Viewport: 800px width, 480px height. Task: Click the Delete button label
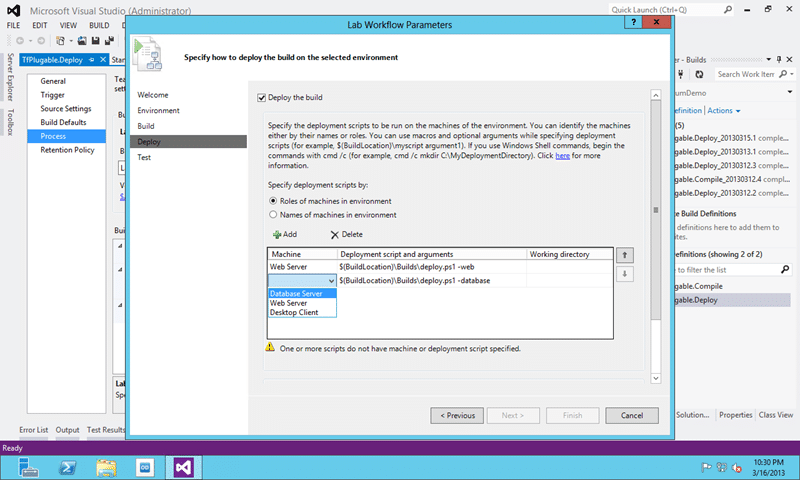(352, 234)
